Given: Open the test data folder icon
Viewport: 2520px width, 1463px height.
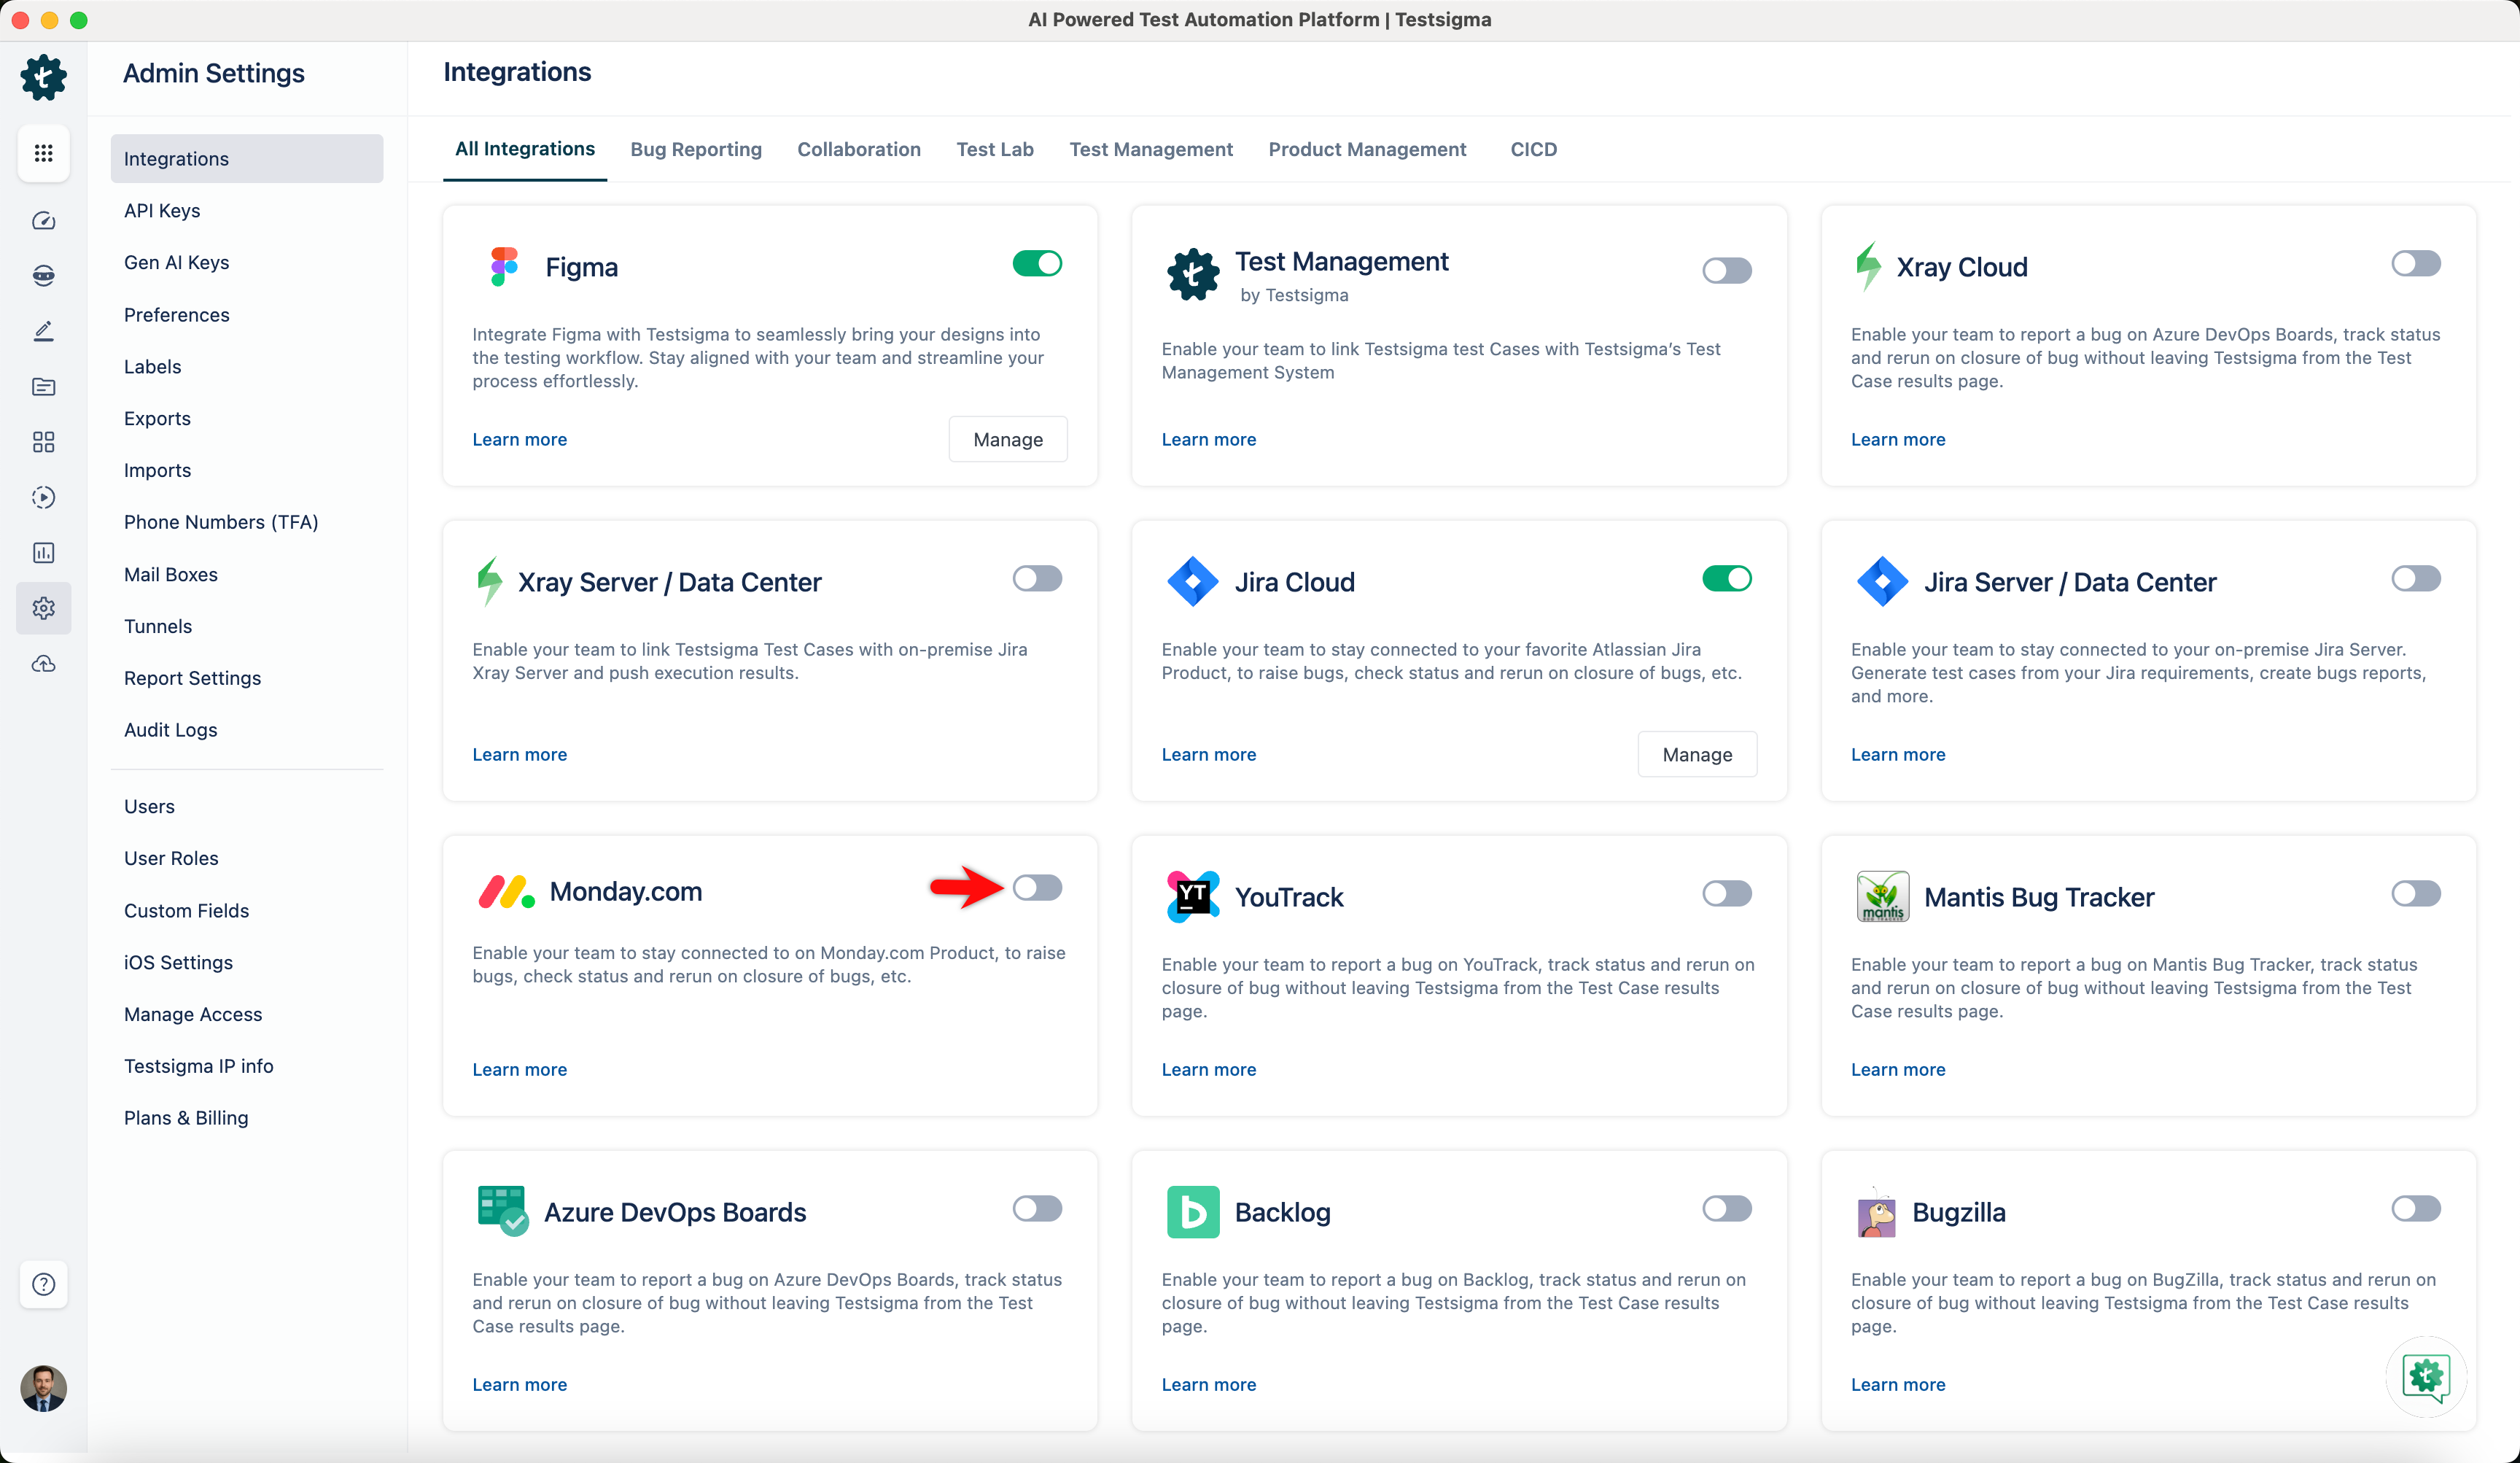Looking at the screenshot, I should (x=43, y=387).
